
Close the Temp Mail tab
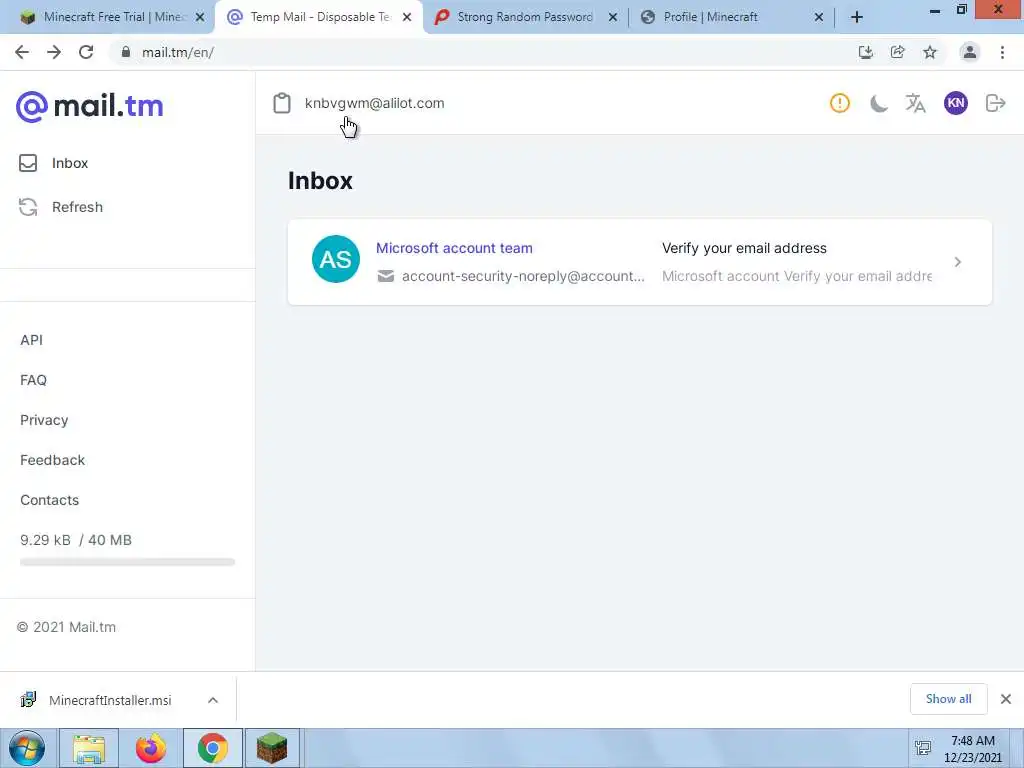407,17
